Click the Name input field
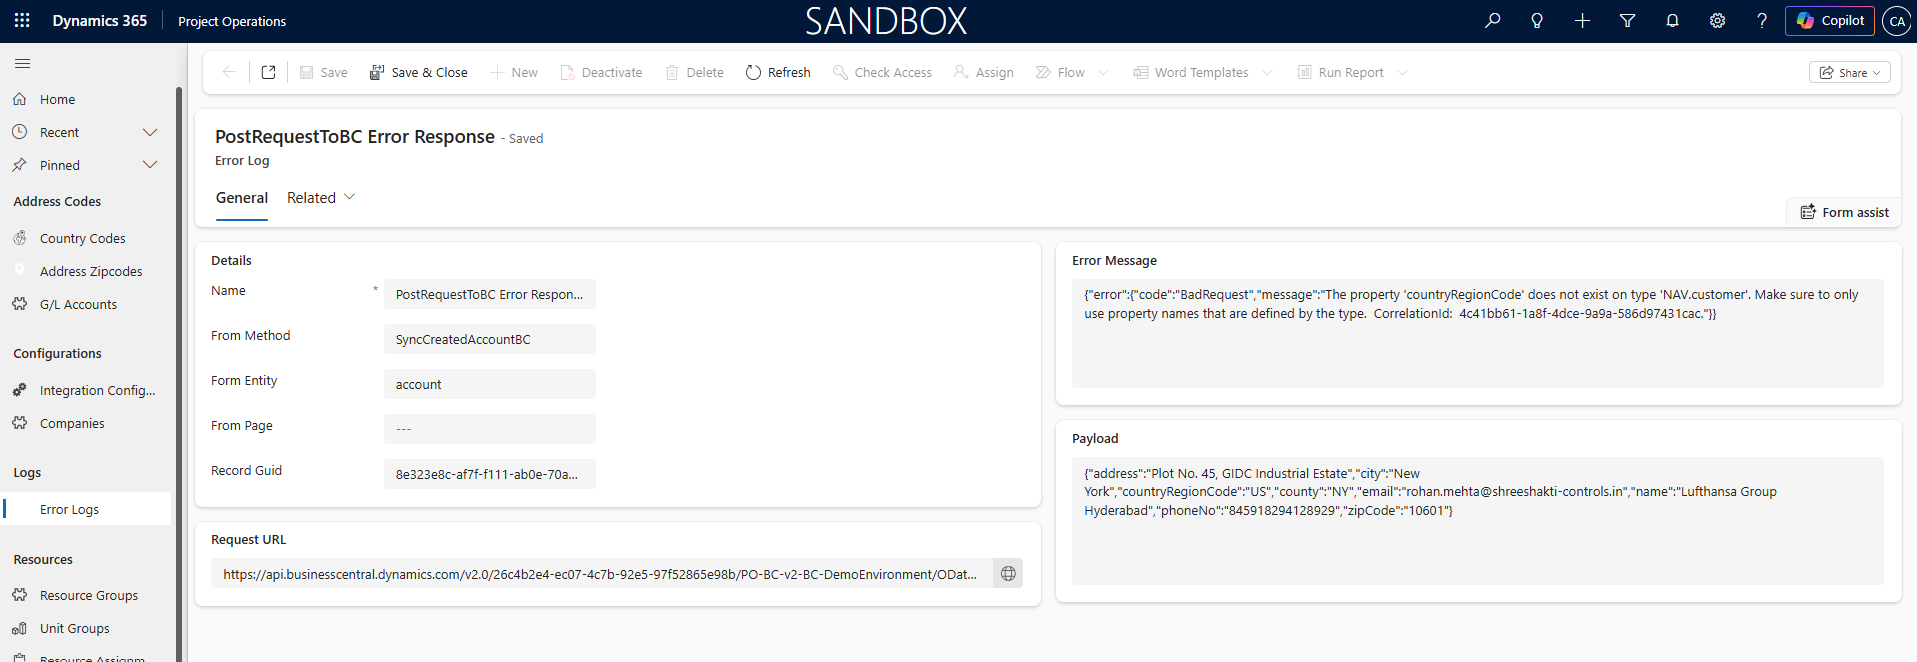 pyautogui.click(x=489, y=294)
